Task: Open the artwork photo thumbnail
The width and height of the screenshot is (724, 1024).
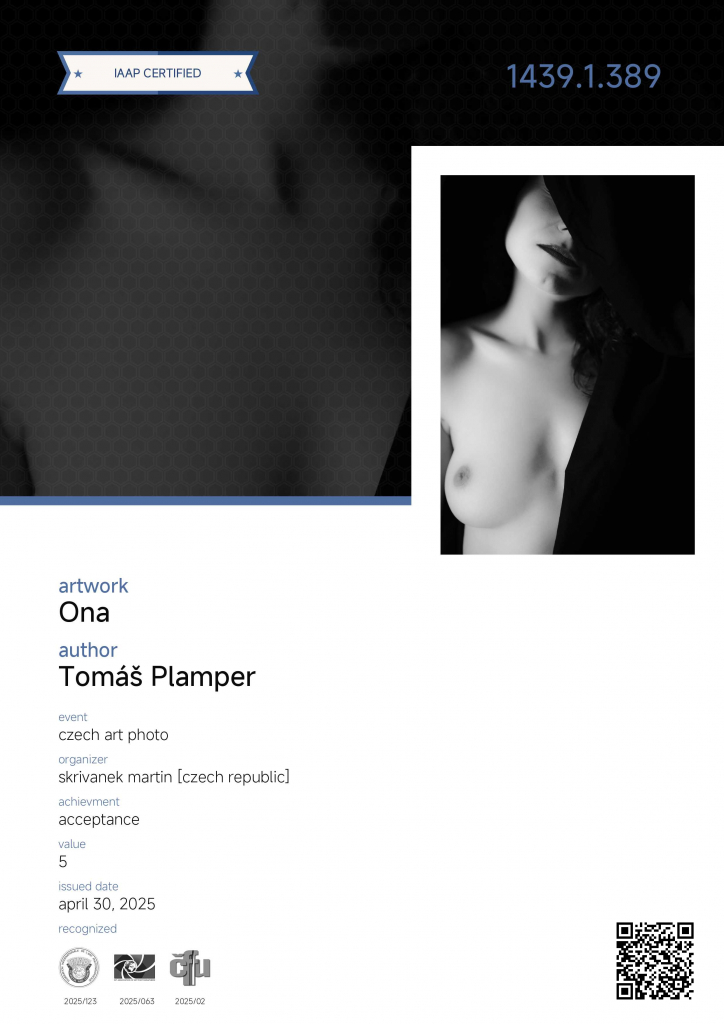Action: tap(567, 364)
